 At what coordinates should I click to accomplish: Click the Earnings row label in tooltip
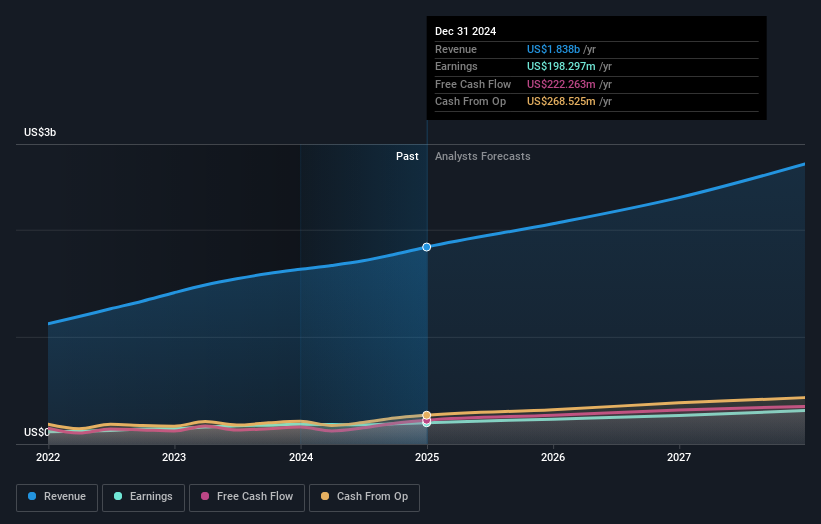[456, 66]
